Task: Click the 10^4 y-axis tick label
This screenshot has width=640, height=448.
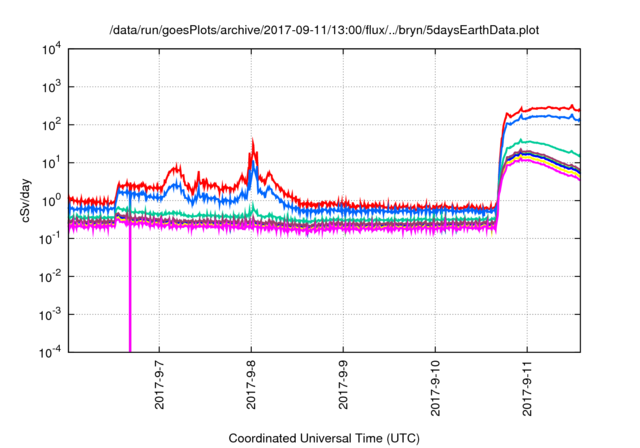Action: (52, 49)
